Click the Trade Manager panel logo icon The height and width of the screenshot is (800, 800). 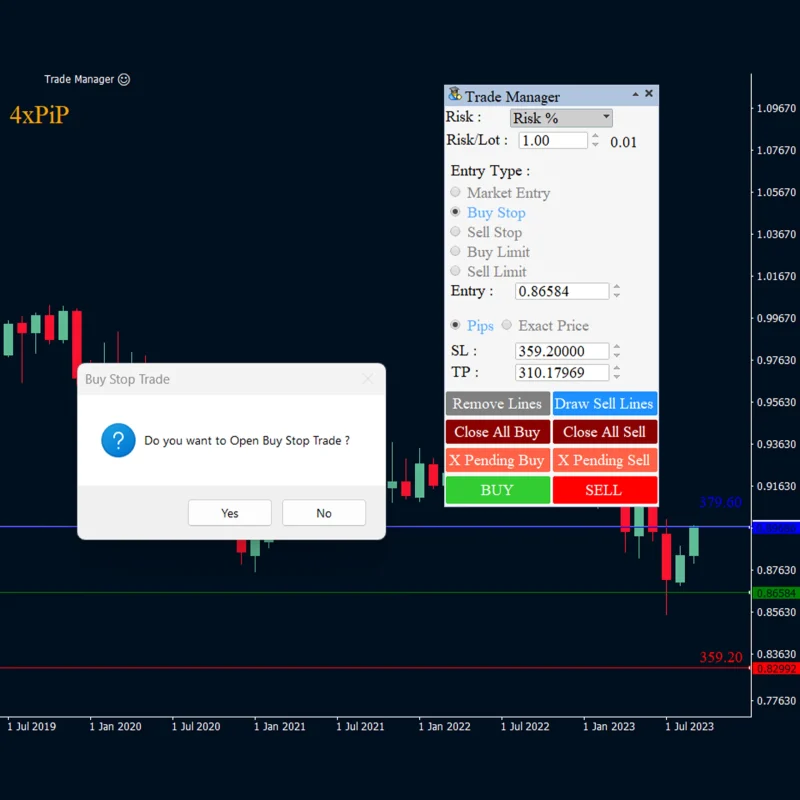point(455,95)
